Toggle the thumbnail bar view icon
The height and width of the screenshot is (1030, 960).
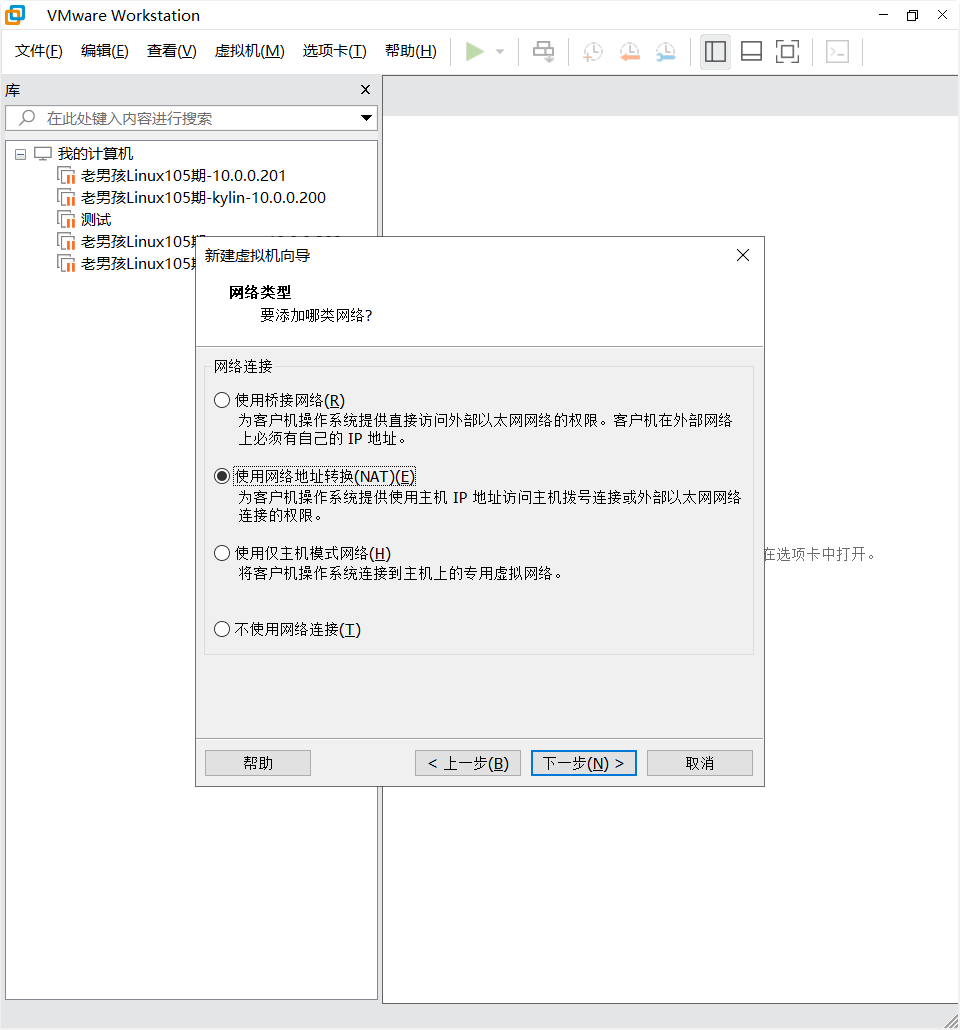click(x=751, y=51)
